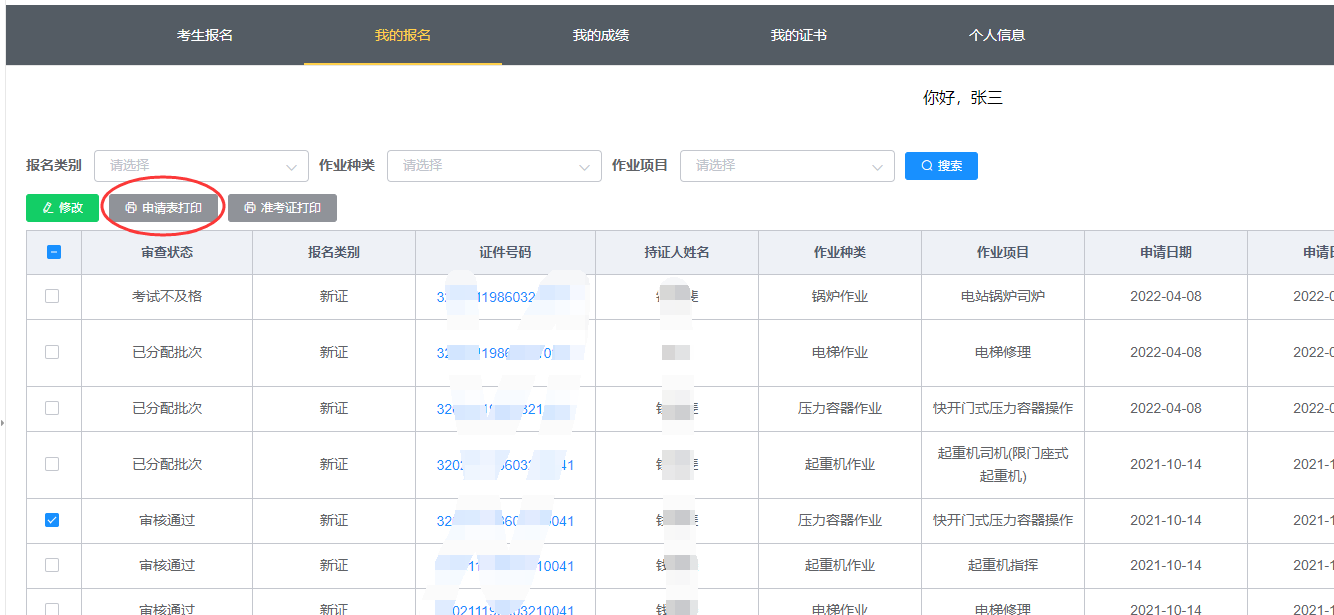
Task: Switch to 我的报名 tab
Action: (x=403, y=35)
